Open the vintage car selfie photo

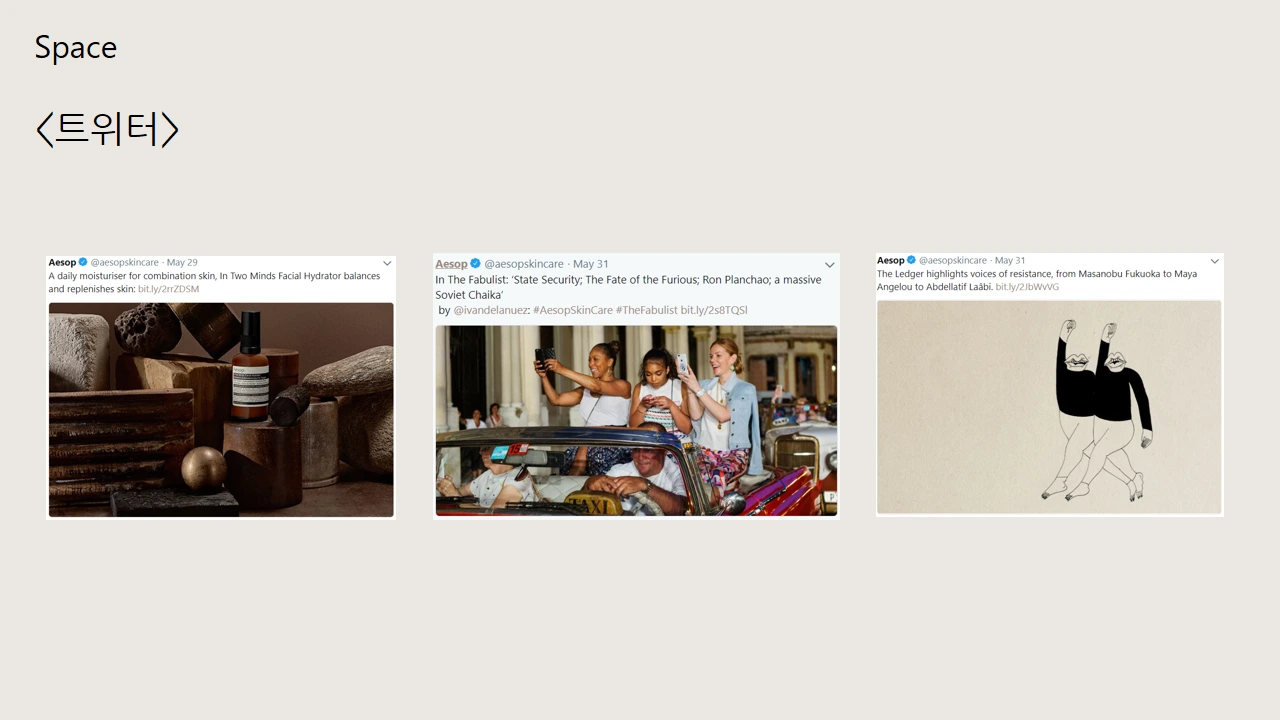636,421
